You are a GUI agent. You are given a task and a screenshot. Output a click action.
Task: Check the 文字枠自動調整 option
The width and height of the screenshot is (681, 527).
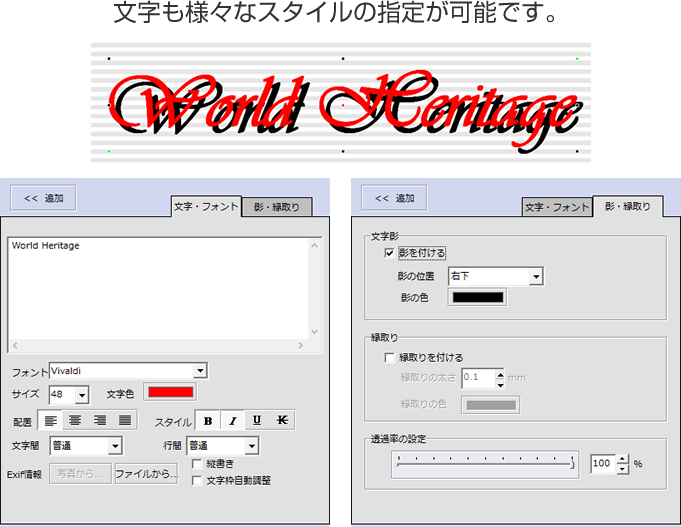pyautogui.click(x=197, y=480)
